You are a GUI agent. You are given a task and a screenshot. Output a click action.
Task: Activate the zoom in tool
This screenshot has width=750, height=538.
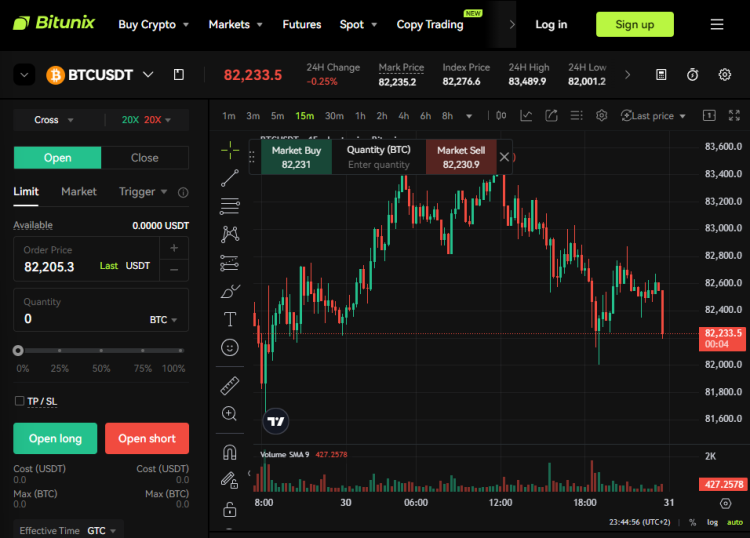tap(230, 413)
